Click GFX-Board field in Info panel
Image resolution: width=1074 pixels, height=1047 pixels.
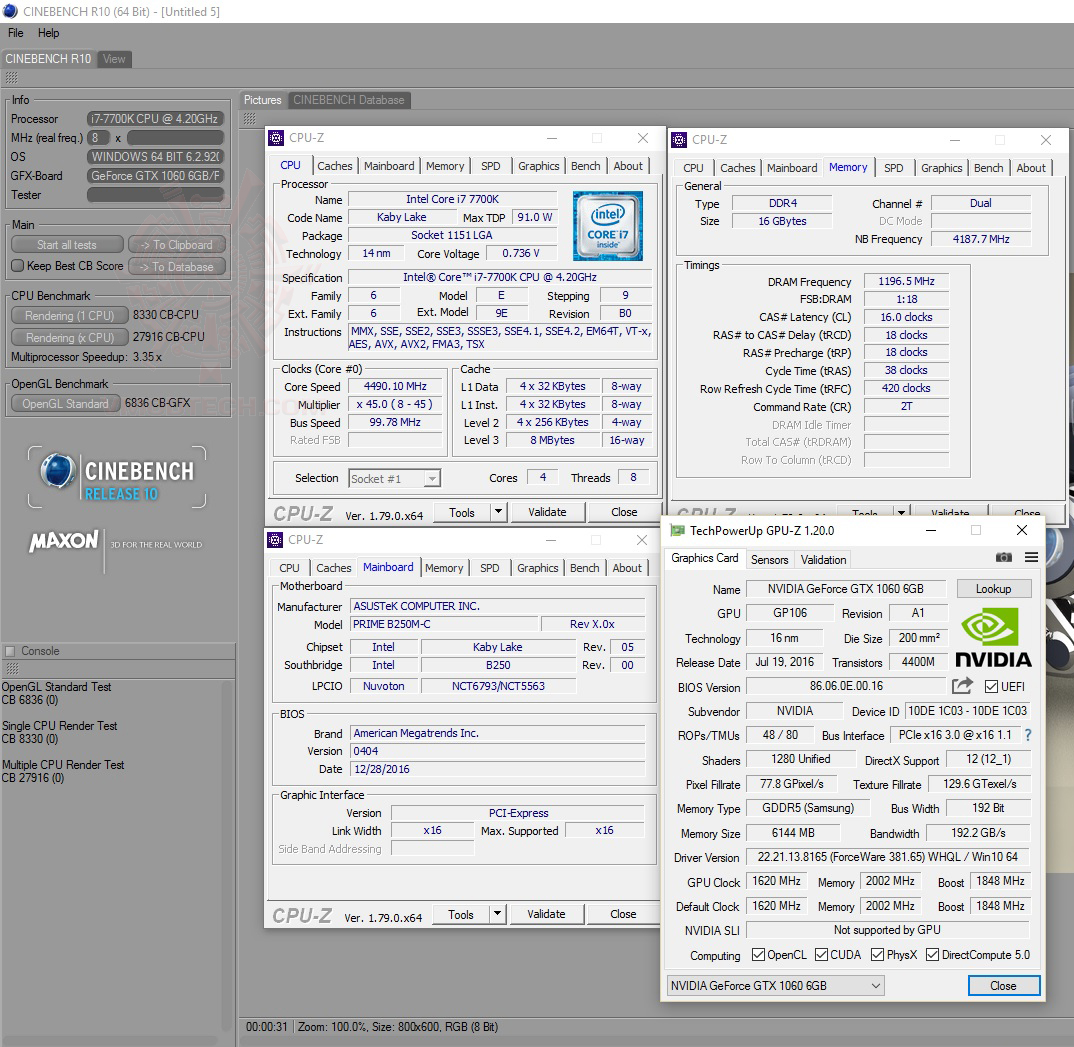pos(155,176)
